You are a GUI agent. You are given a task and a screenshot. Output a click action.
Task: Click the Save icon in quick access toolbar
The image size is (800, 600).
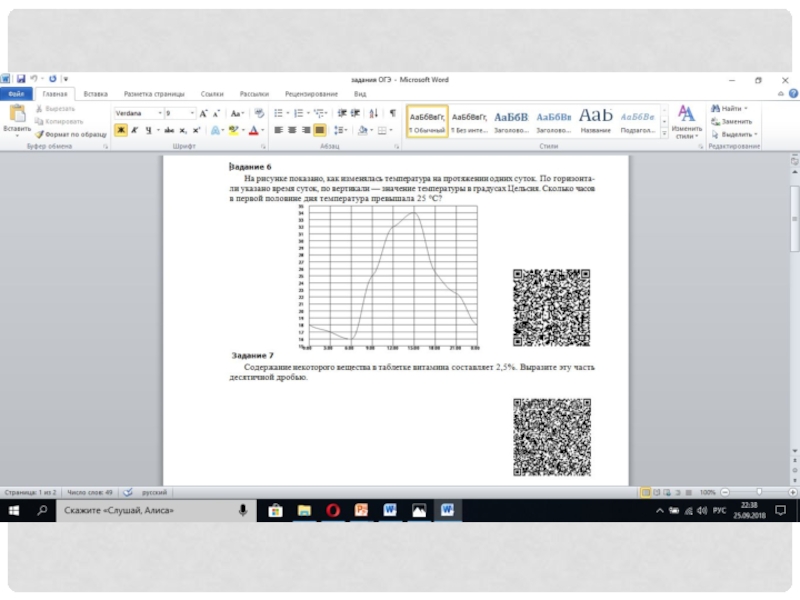(21, 79)
